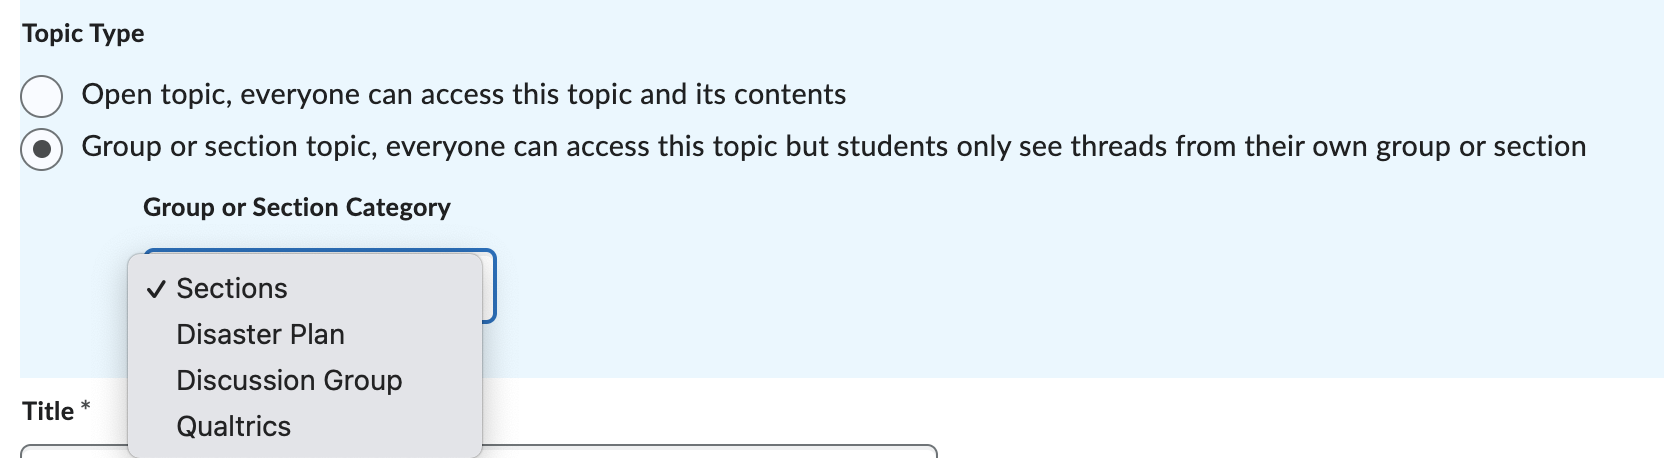Image resolution: width=1664 pixels, height=458 pixels.
Task: Click the required asterisk next to Title
Action: click(x=86, y=407)
